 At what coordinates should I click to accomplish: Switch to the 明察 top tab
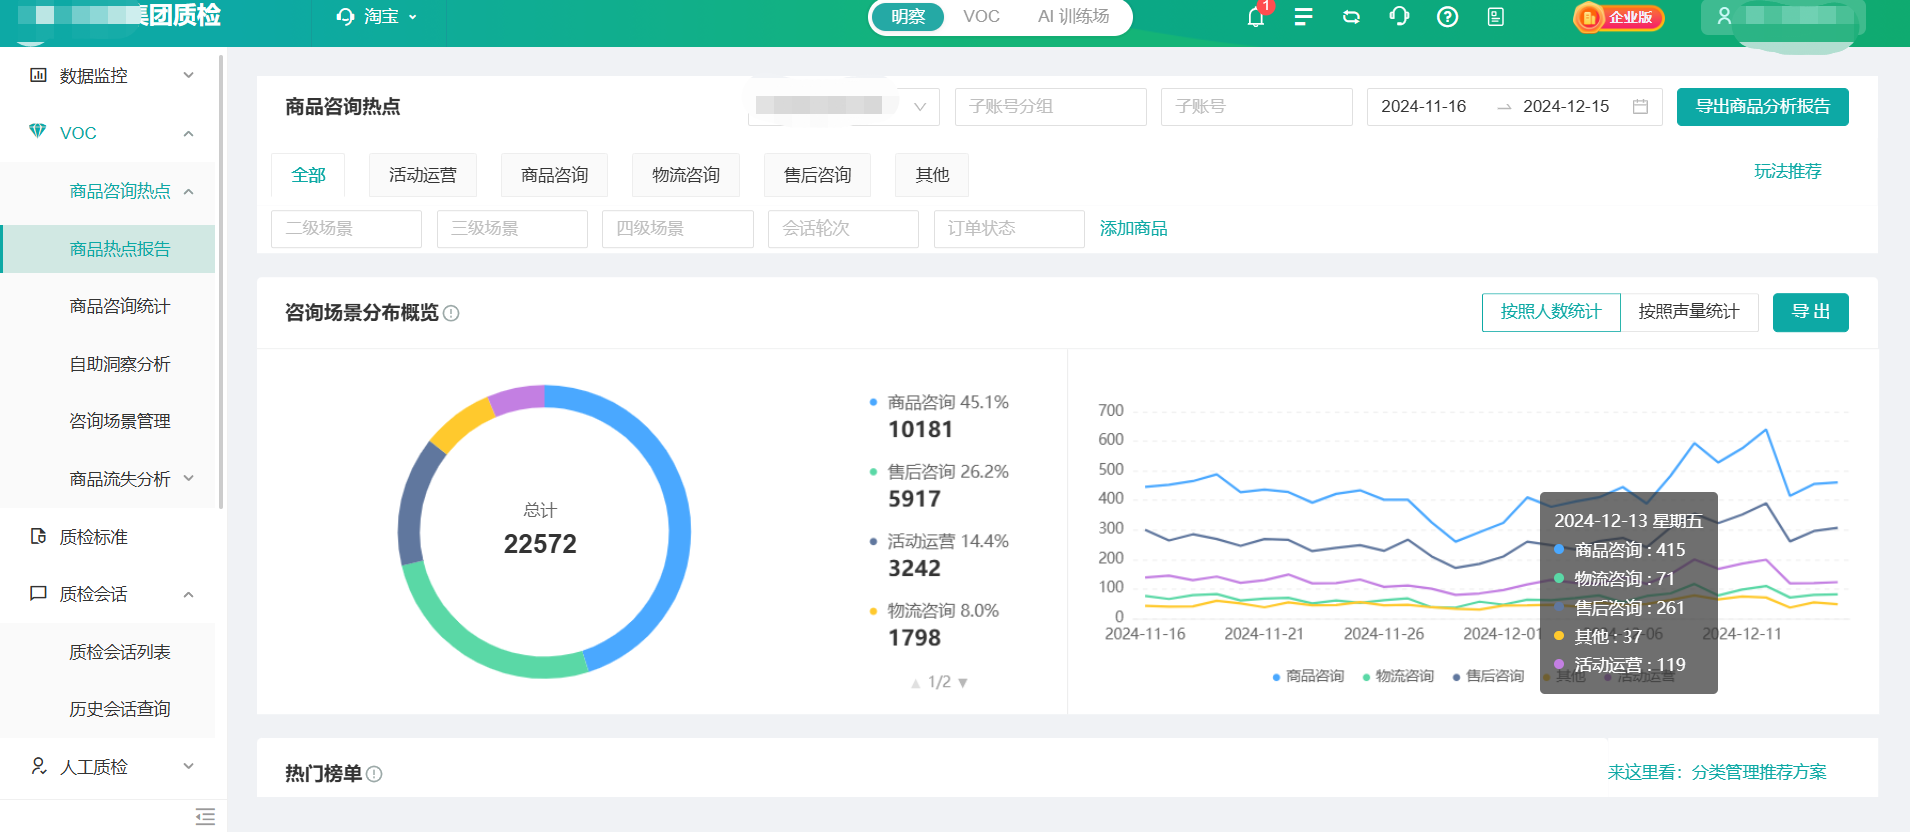click(908, 17)
